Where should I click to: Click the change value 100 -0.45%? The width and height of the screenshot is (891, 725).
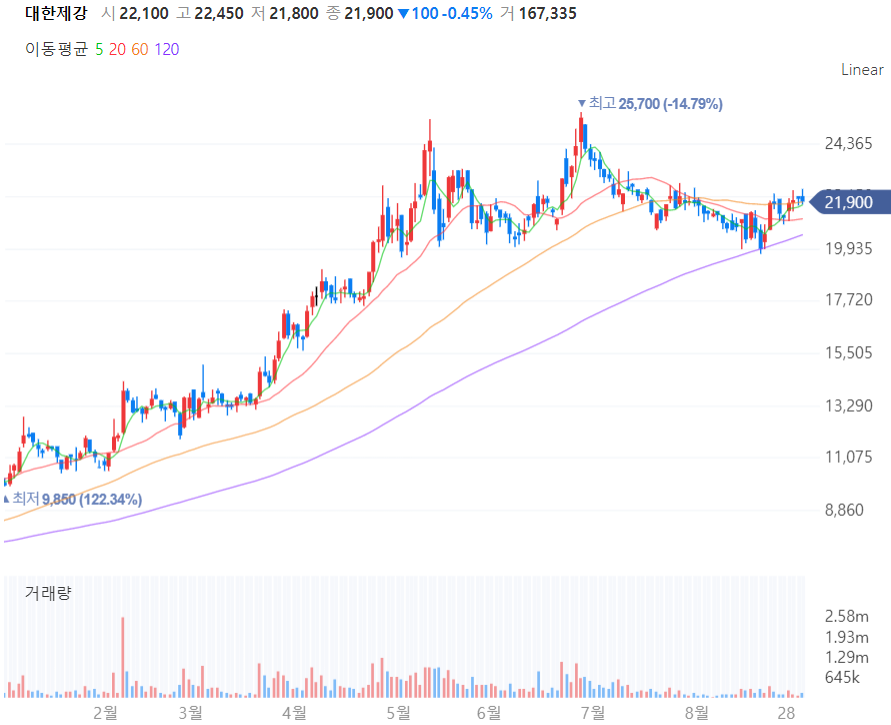pos(445,13)
